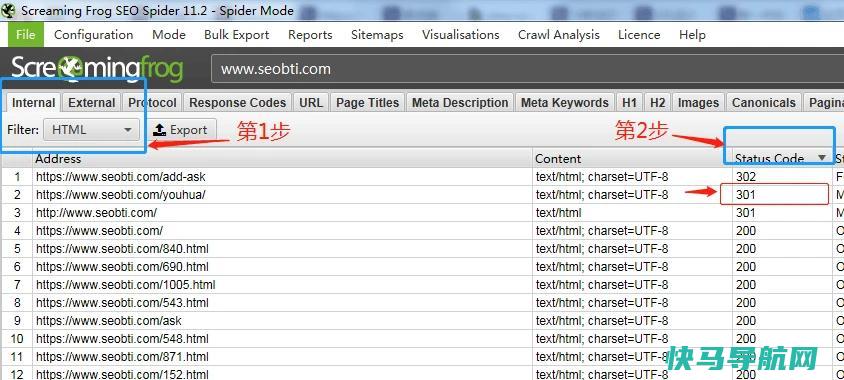
Task: Open the Sitemaps menu
Action: [x=377, y=35]
